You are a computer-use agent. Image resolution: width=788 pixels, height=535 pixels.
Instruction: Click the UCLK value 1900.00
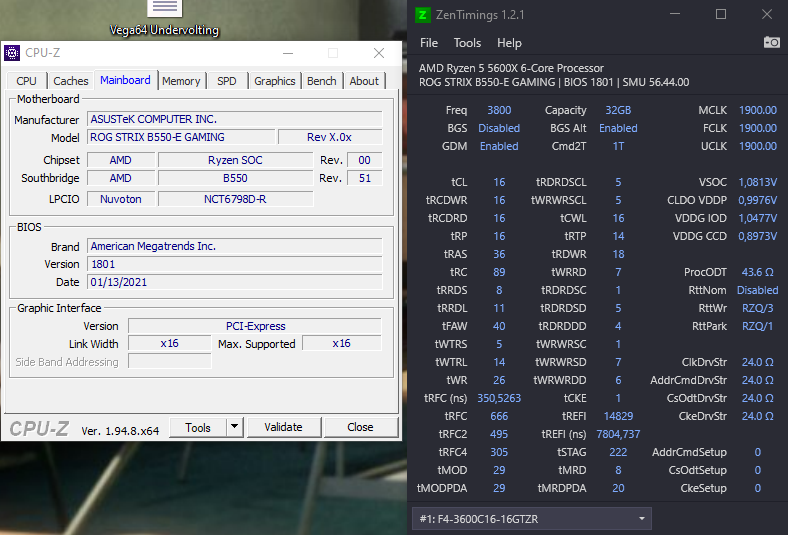(x=758, y=146)
